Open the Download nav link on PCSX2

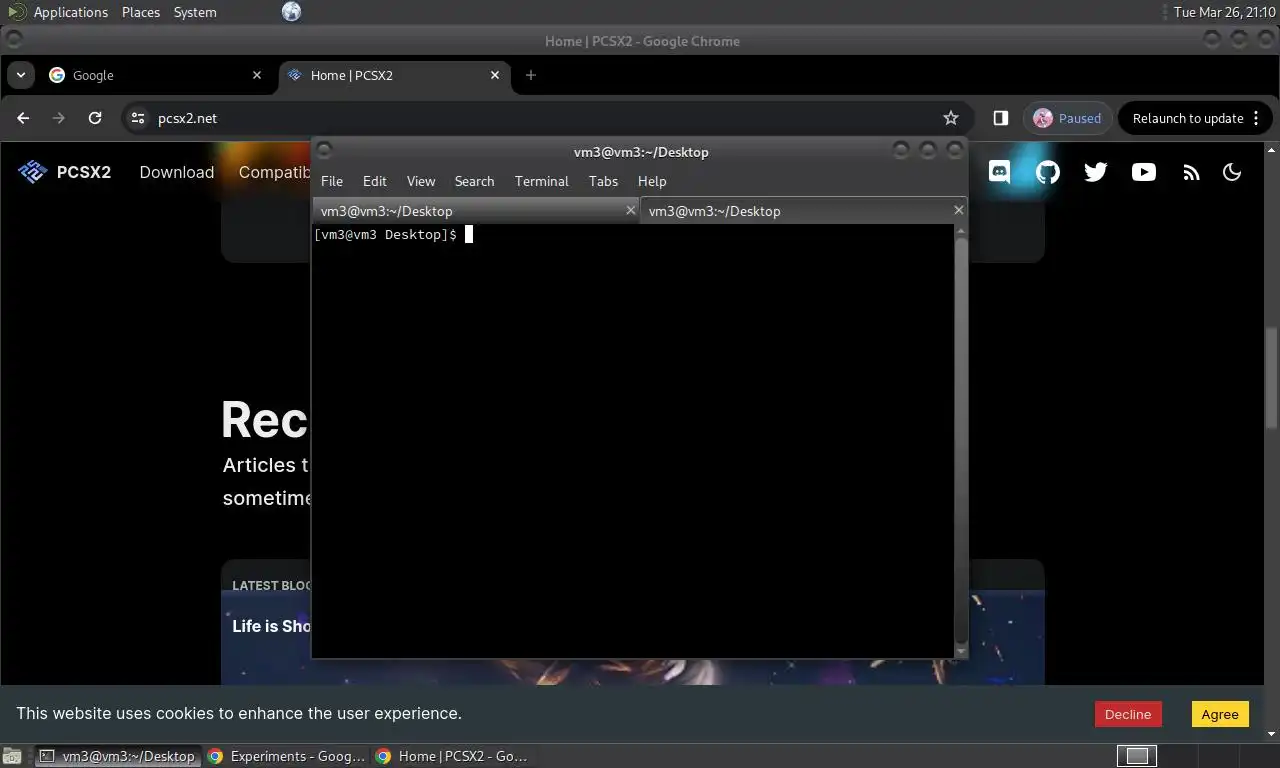click(x=177, y=172)
